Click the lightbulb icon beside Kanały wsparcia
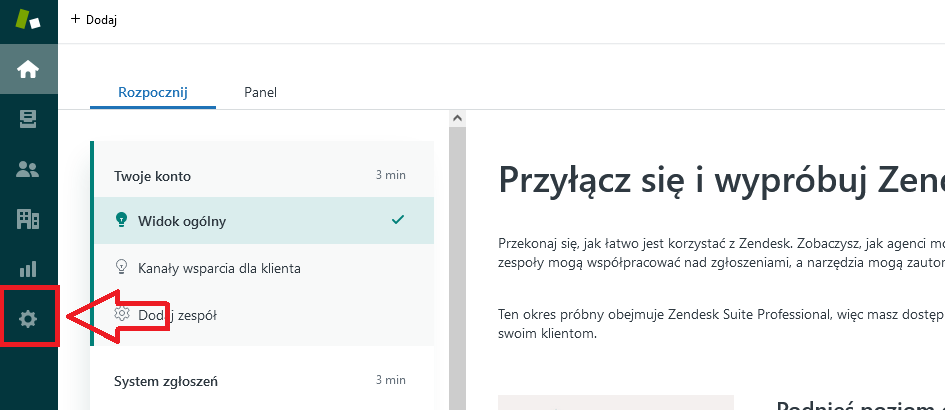The image size is (945, 410). click(x=122, y=266)
